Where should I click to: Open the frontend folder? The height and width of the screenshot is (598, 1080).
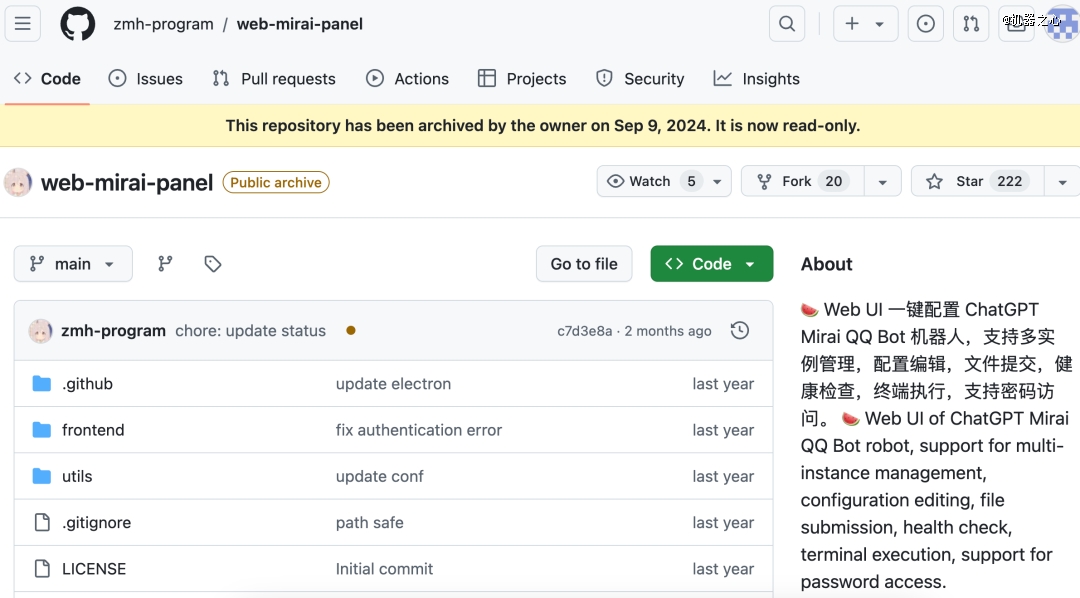93,430
